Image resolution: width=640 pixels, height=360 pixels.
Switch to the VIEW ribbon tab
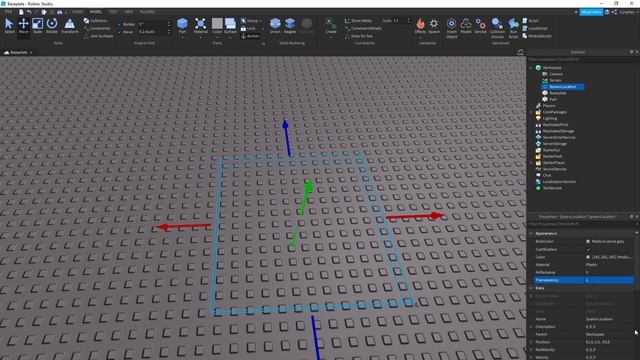[x=128, y=12]
